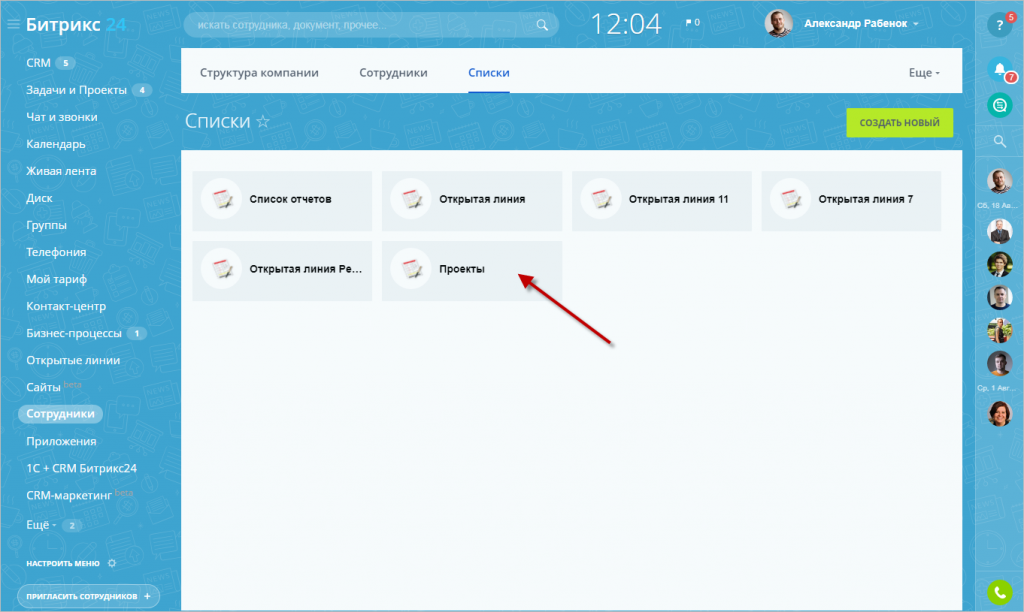Click Пригласить сотрудников button
Image resolution: width=1024 pixels, height=612 pixels.
click(88, 596)
